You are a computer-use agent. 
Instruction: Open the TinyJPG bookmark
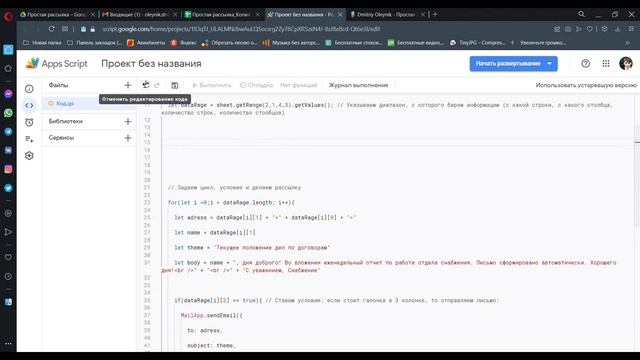click(x=478, y=42)
